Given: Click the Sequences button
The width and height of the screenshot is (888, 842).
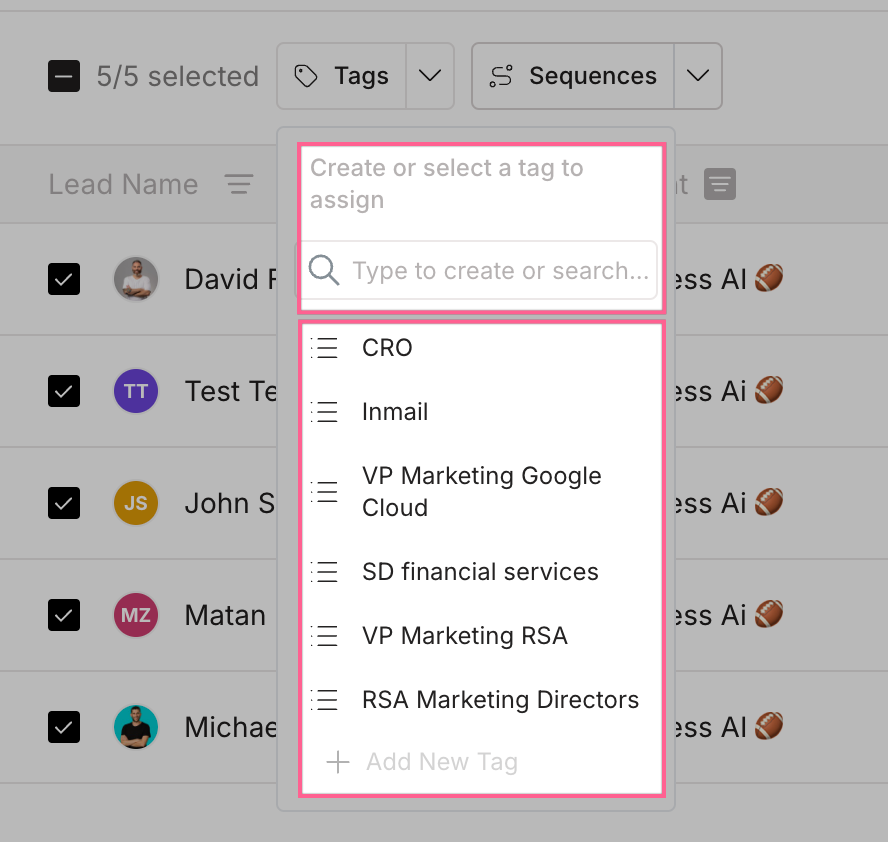Looking at the screenshot, I should click(574, 76).
